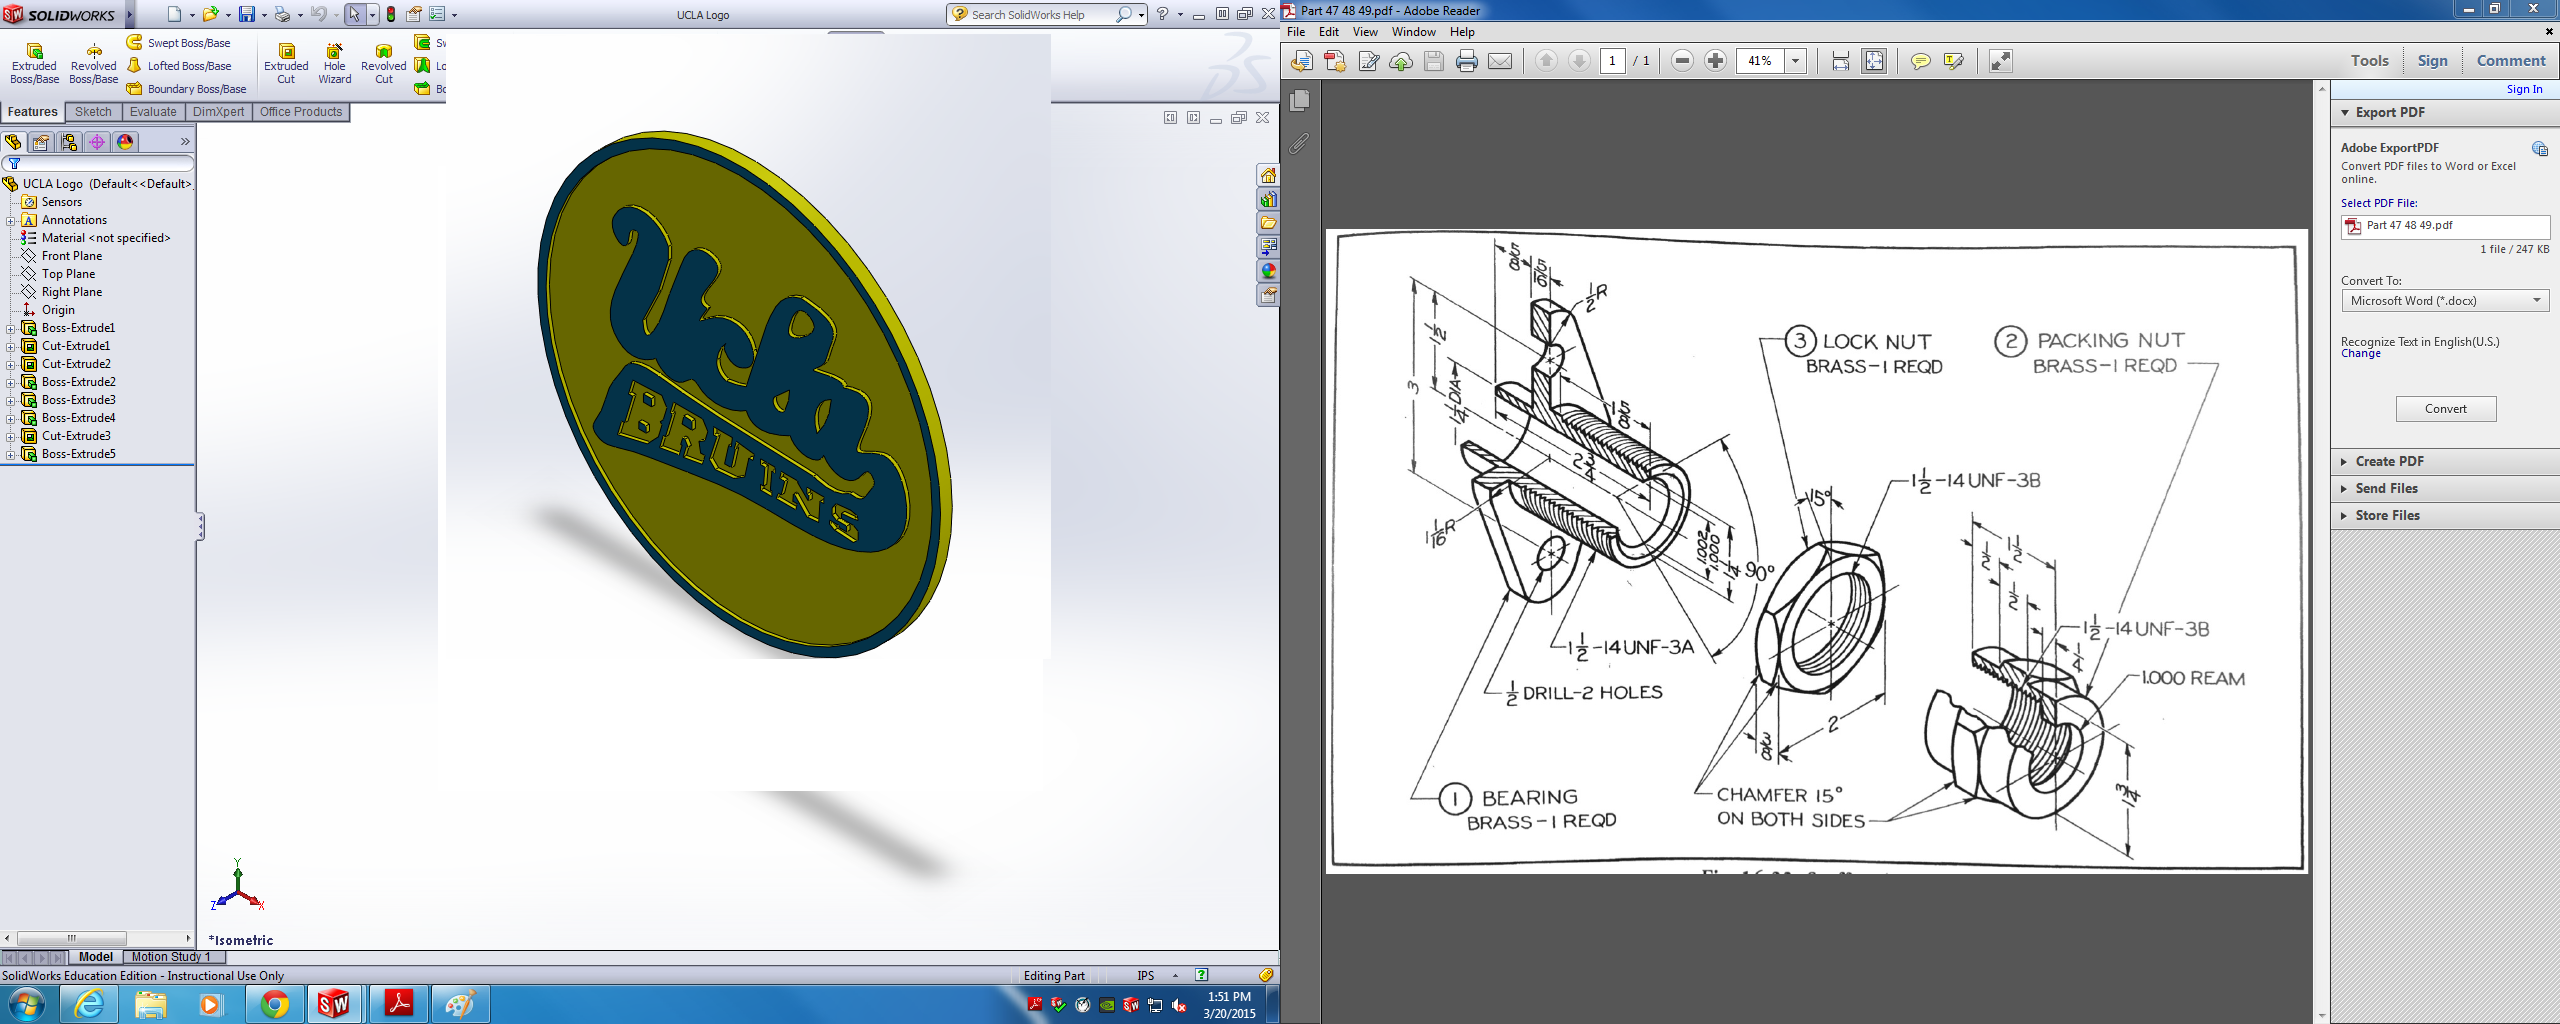Screen dimensions: 2560x1024
Task: Show page thumbnails in Adobe Reader sidebar
Action: pos(1300,100)
